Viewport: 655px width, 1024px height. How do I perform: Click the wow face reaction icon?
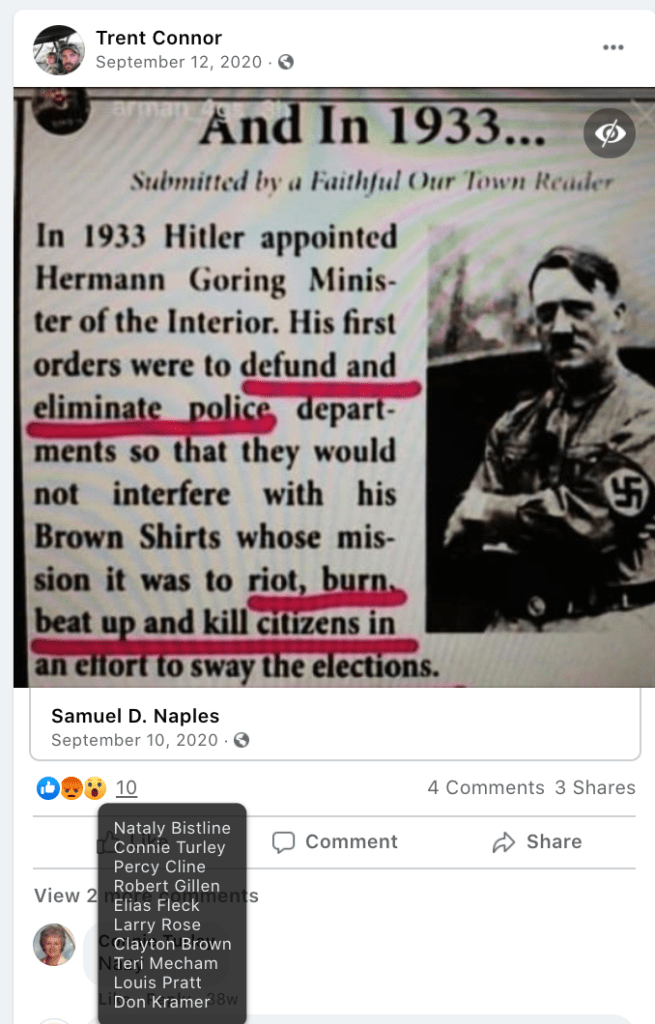coord(95,788)
